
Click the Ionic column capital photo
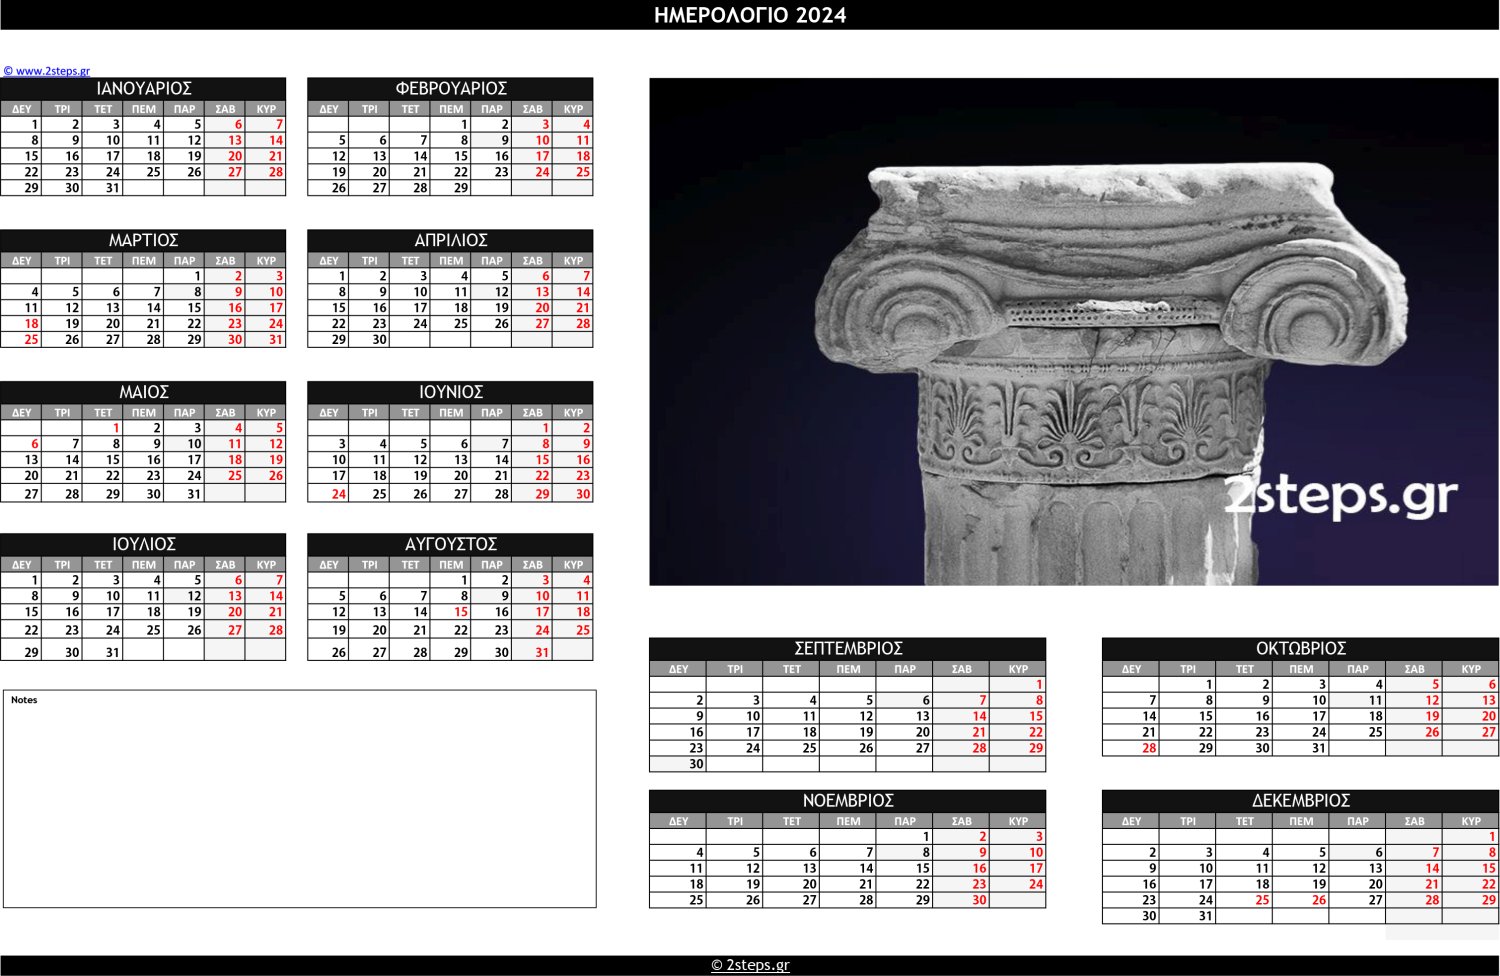[x=1074, y=332]
